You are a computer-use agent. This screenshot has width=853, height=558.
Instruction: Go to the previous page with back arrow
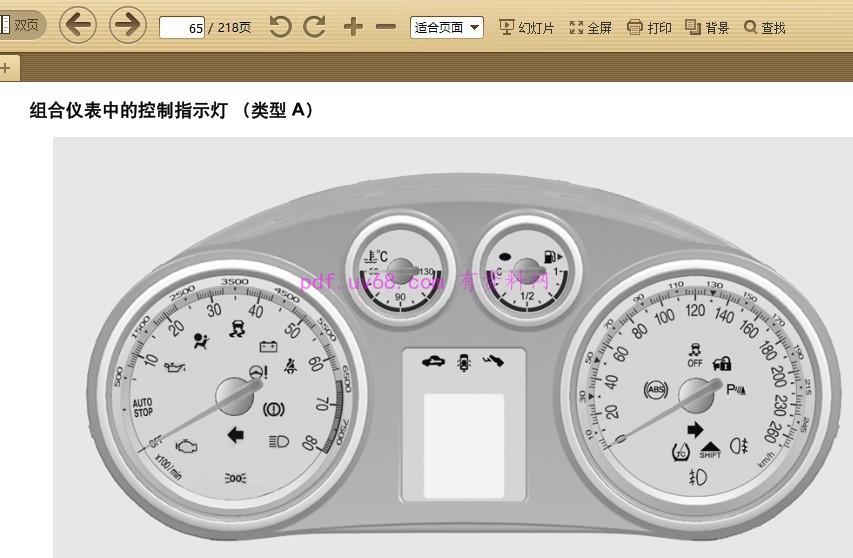coord(78,26)
